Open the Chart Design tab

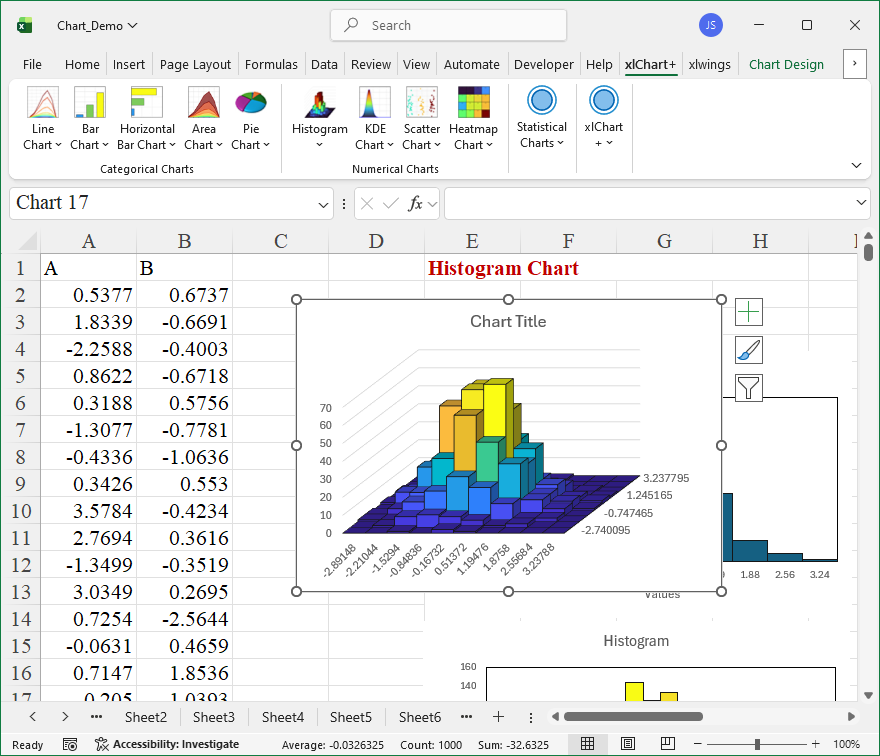tap(786, 64)
